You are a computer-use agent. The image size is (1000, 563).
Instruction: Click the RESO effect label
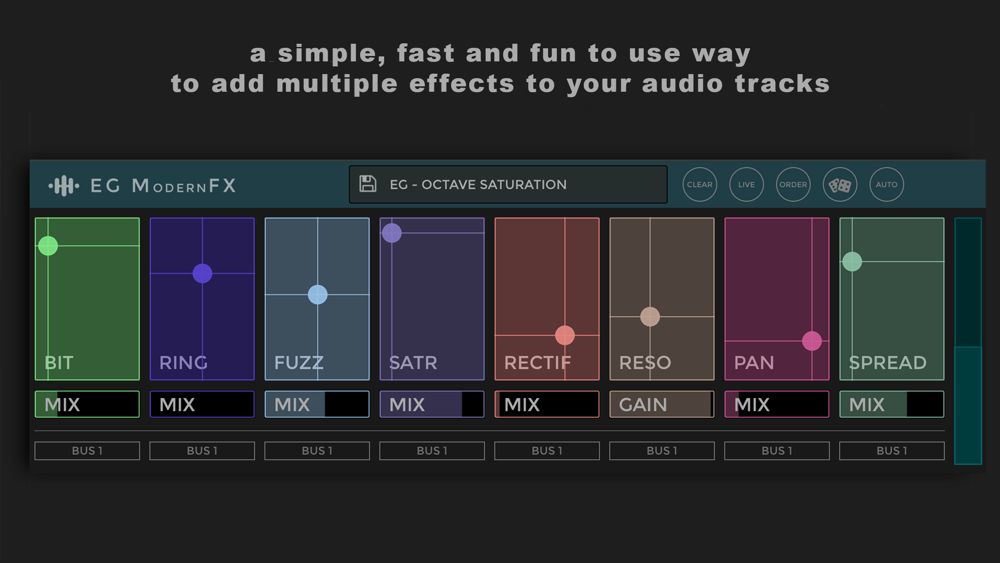click(x=645, y=363)
